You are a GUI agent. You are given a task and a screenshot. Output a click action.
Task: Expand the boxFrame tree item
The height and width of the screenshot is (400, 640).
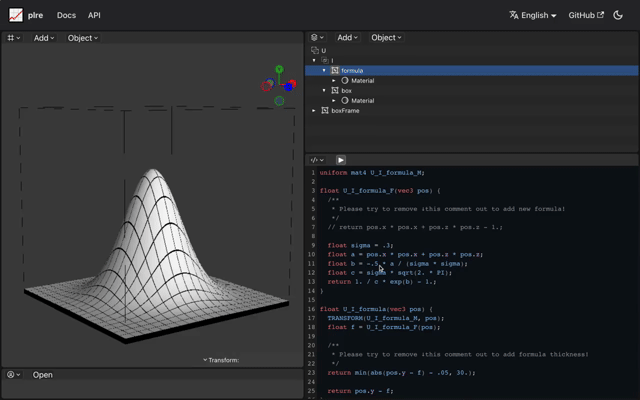(312, 111)
